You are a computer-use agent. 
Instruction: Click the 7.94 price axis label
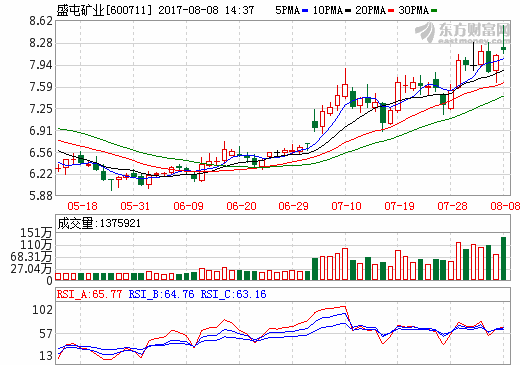tap(41, 65)
